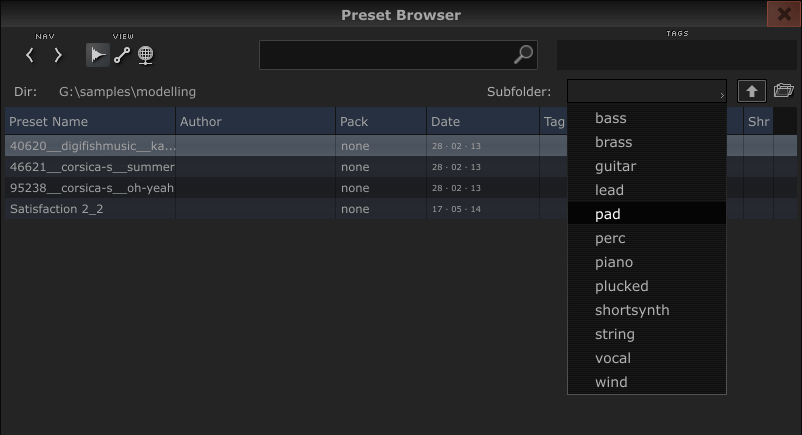Open the folder browse icon
Image resolution: width=802 pixels, height=435 pixels.
[x=784, y=91]
